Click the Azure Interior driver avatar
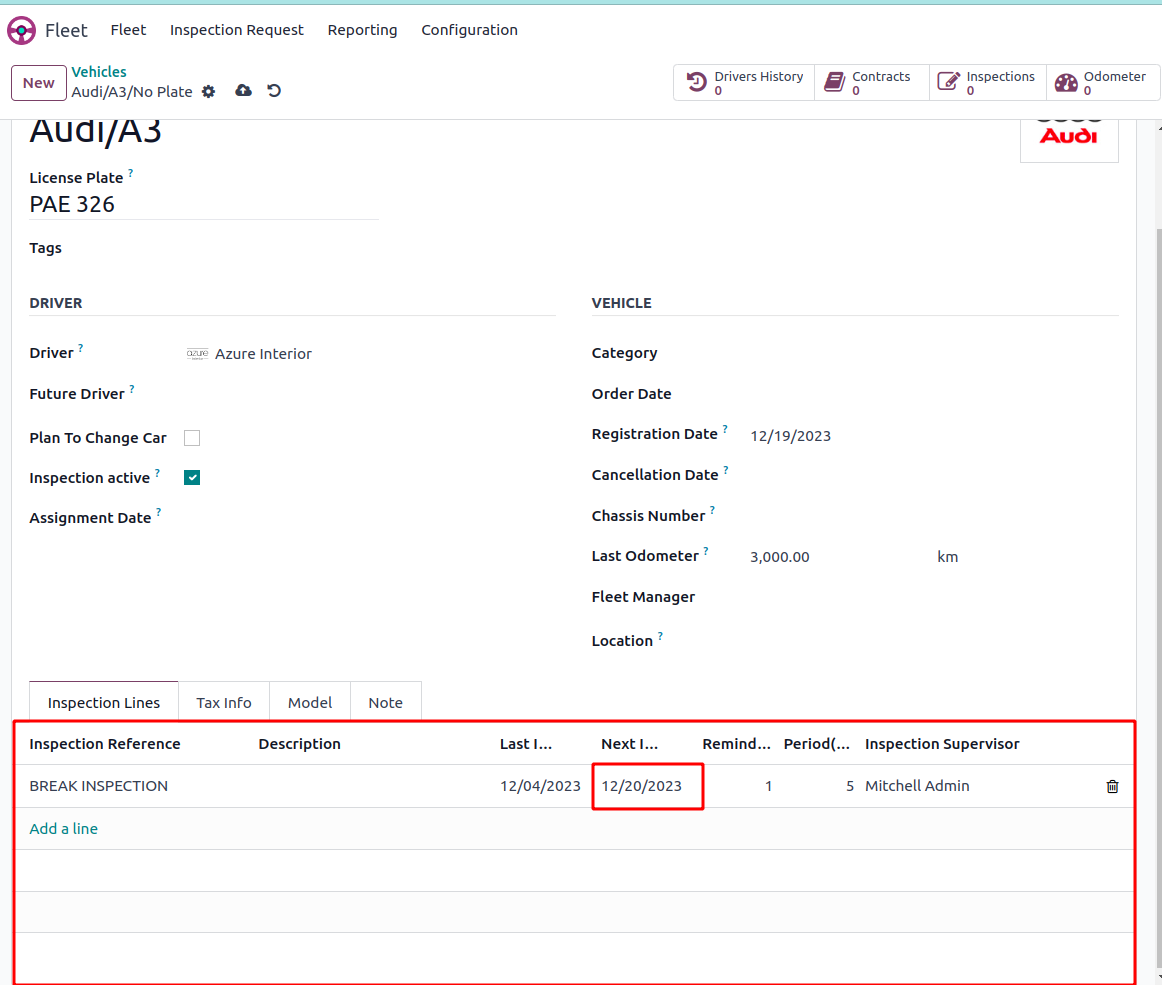Viewport: 1162px width, 985px height. pos(197,354)
